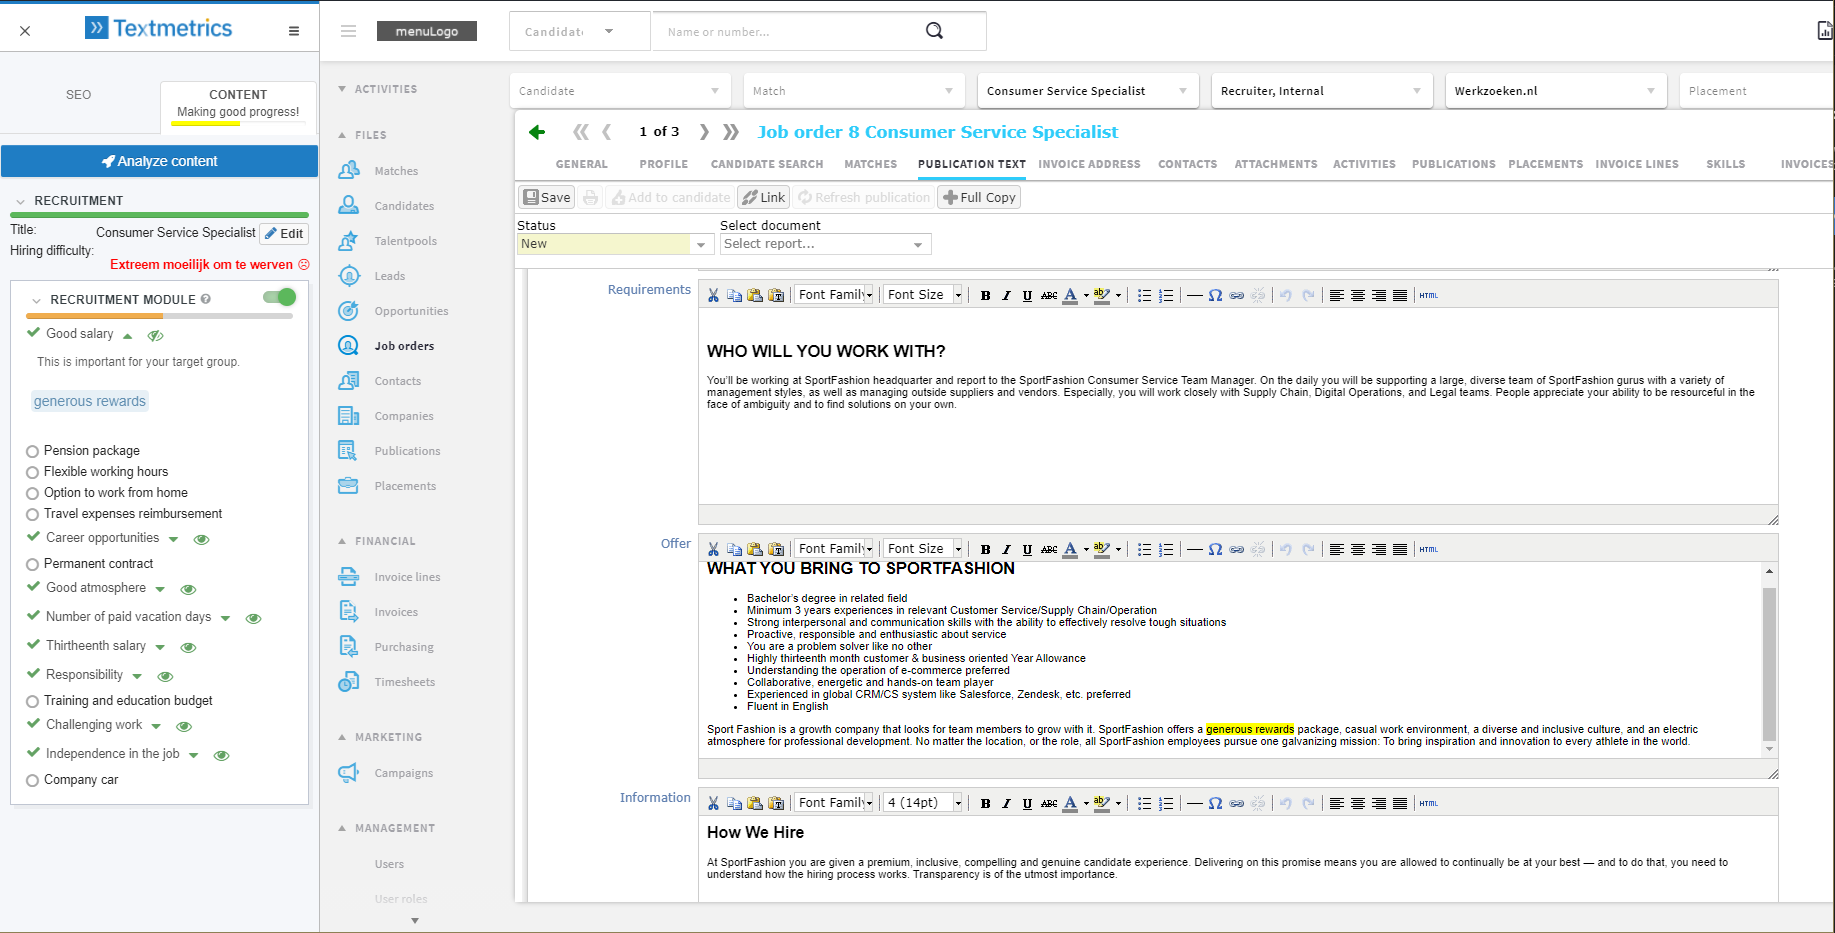This screenshot has height=933, width=1835.
Task: Collapse the Recruitment section
Action: (20, 201)
